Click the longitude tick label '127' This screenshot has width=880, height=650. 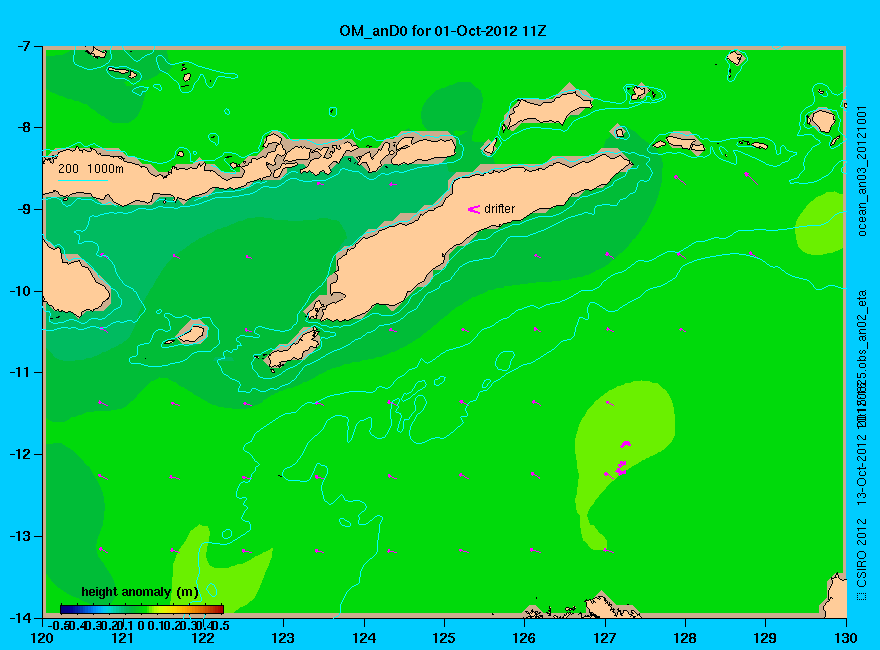pos(605,638)
